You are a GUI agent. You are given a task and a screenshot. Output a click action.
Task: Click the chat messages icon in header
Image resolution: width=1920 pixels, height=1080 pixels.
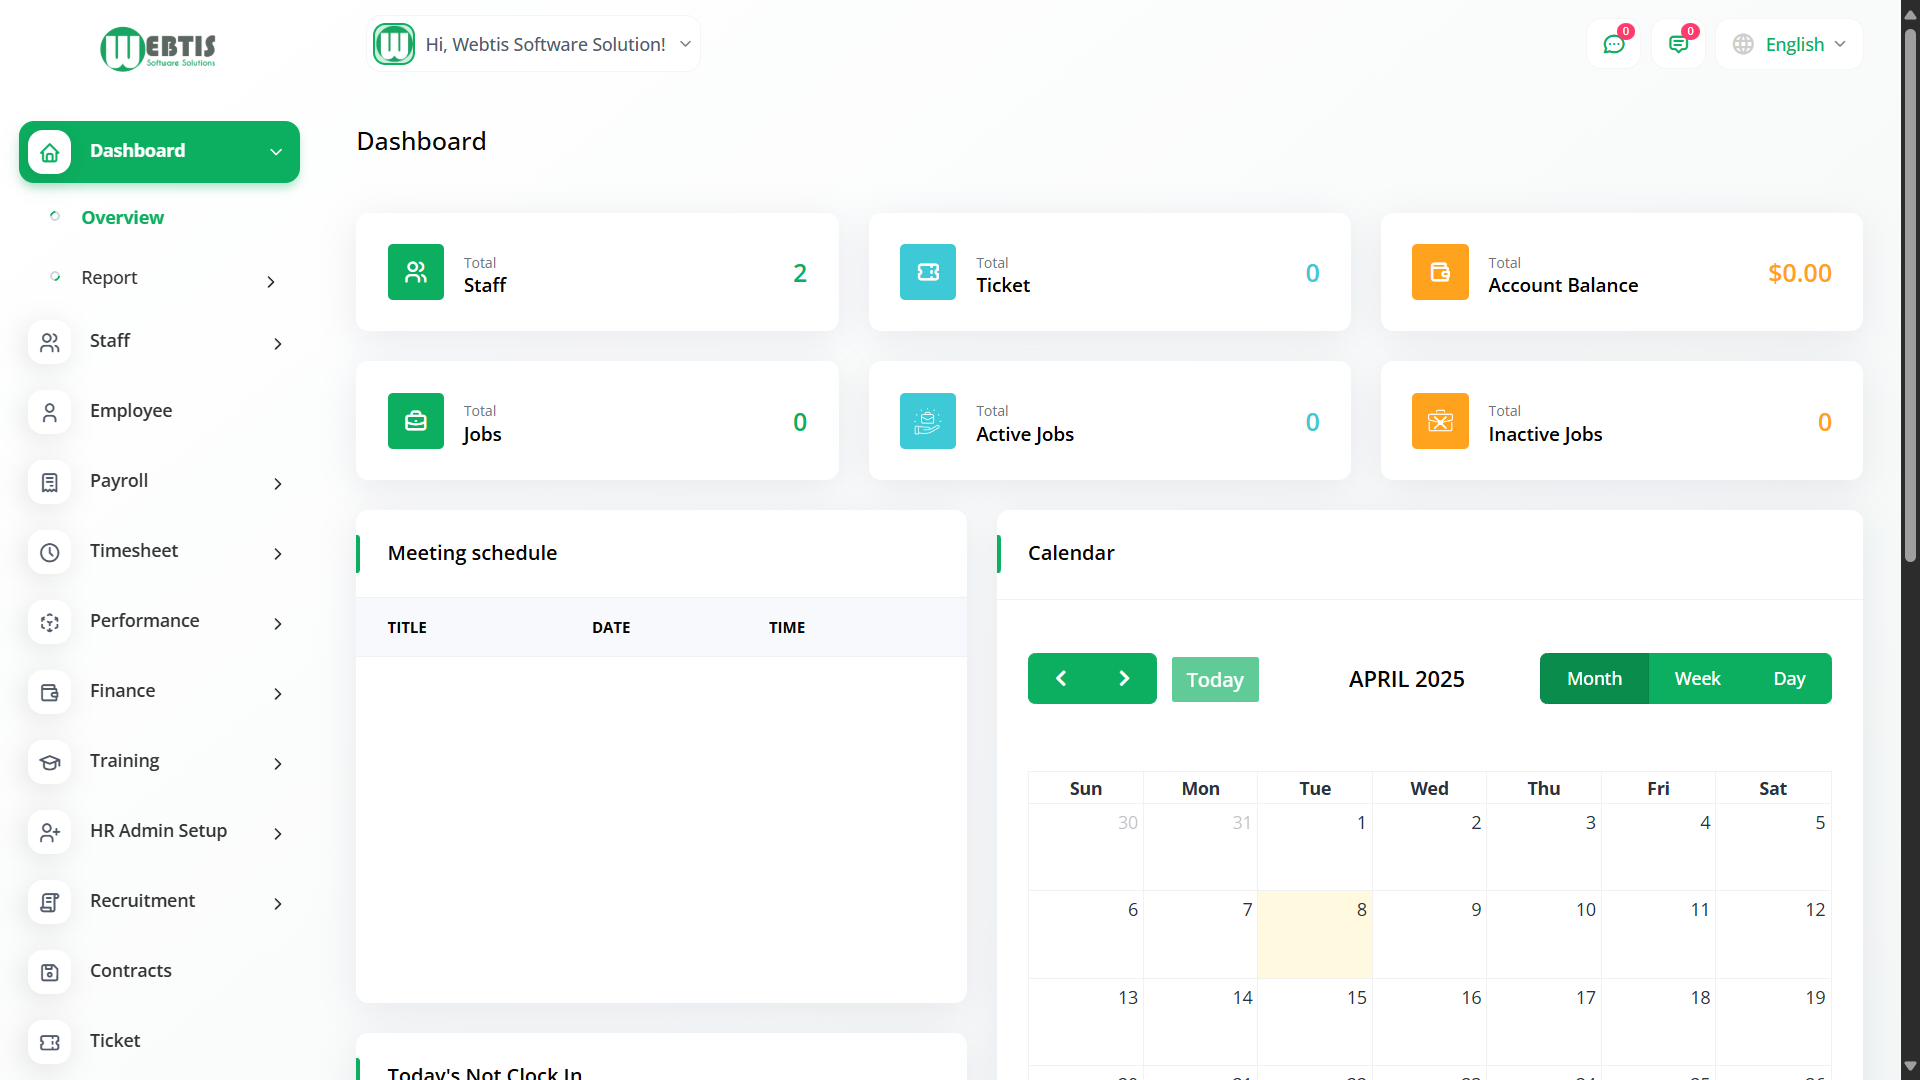1613,45
